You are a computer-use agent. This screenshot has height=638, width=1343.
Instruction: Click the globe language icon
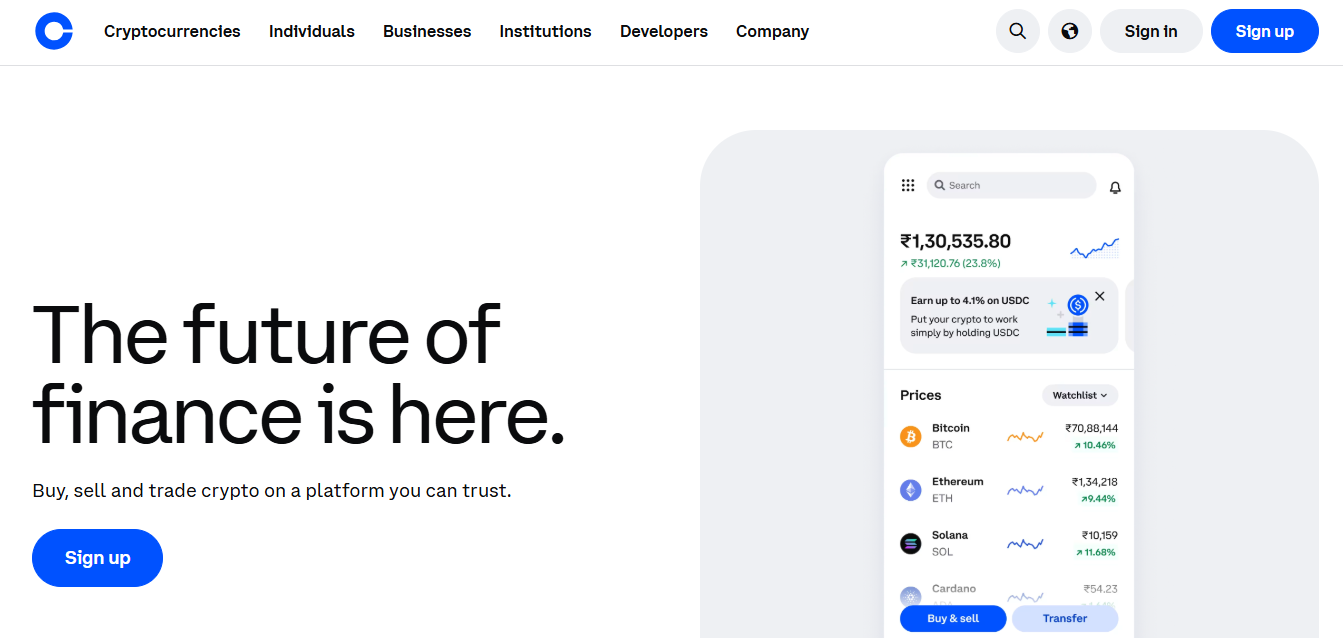pyautogui.click(x=1070, y=31)
